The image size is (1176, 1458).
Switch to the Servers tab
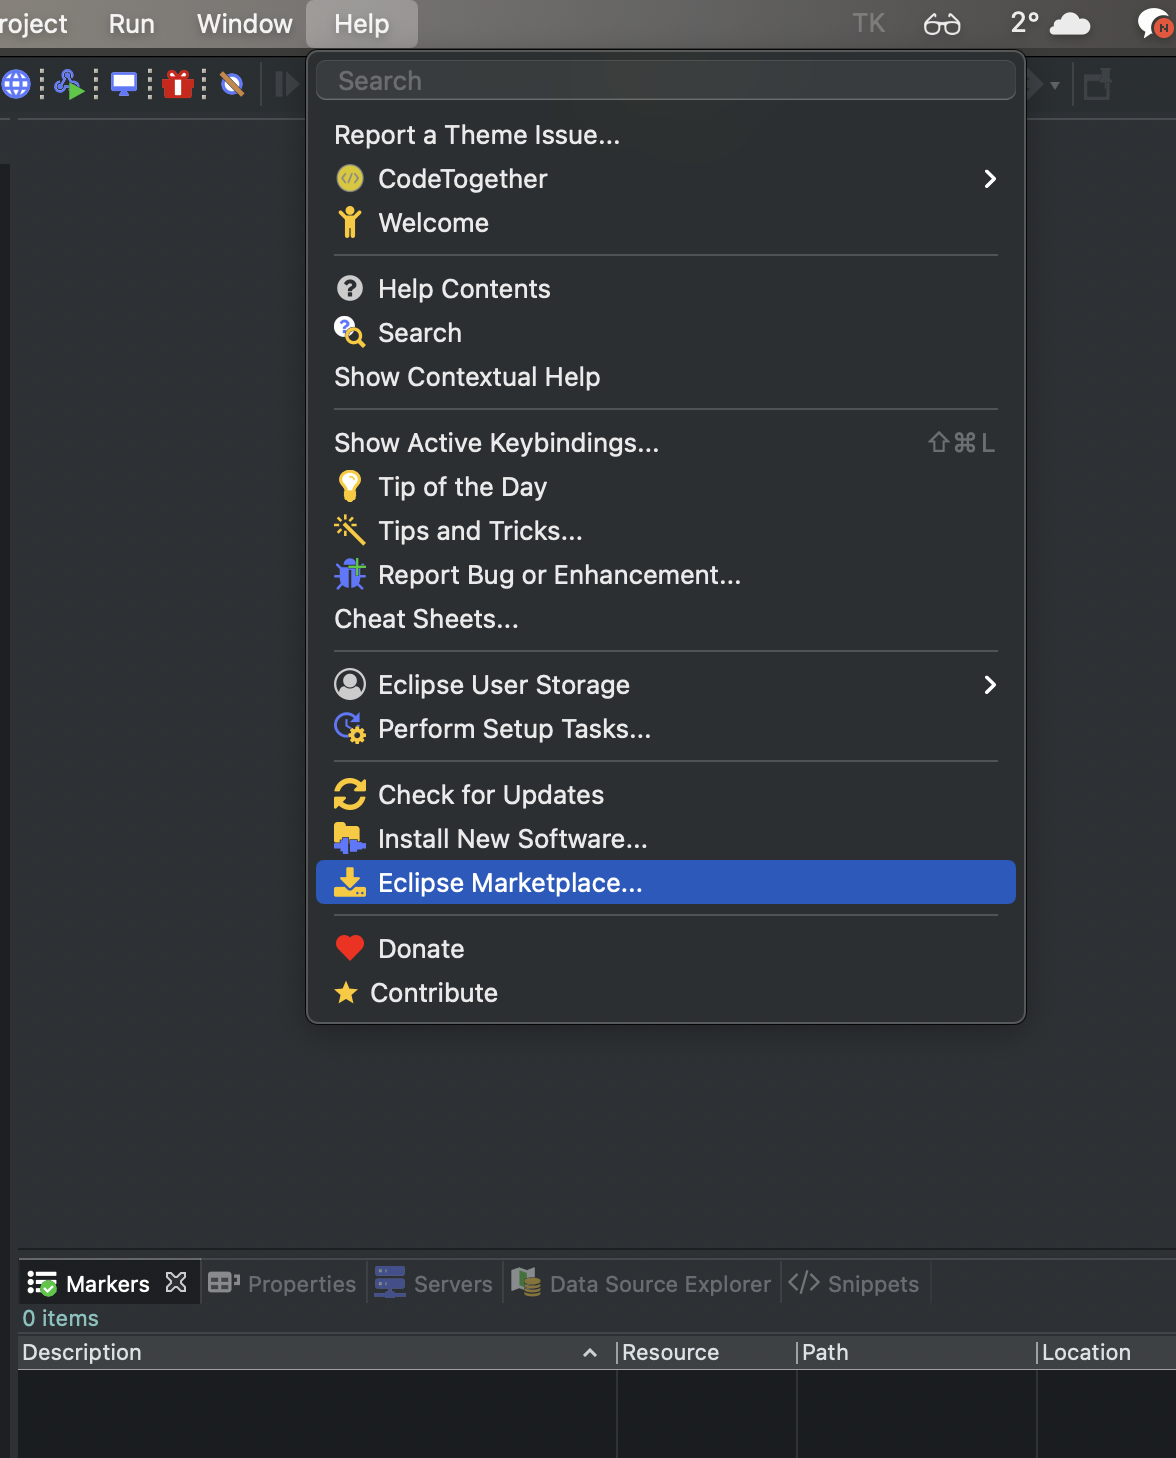(434, 1283)
